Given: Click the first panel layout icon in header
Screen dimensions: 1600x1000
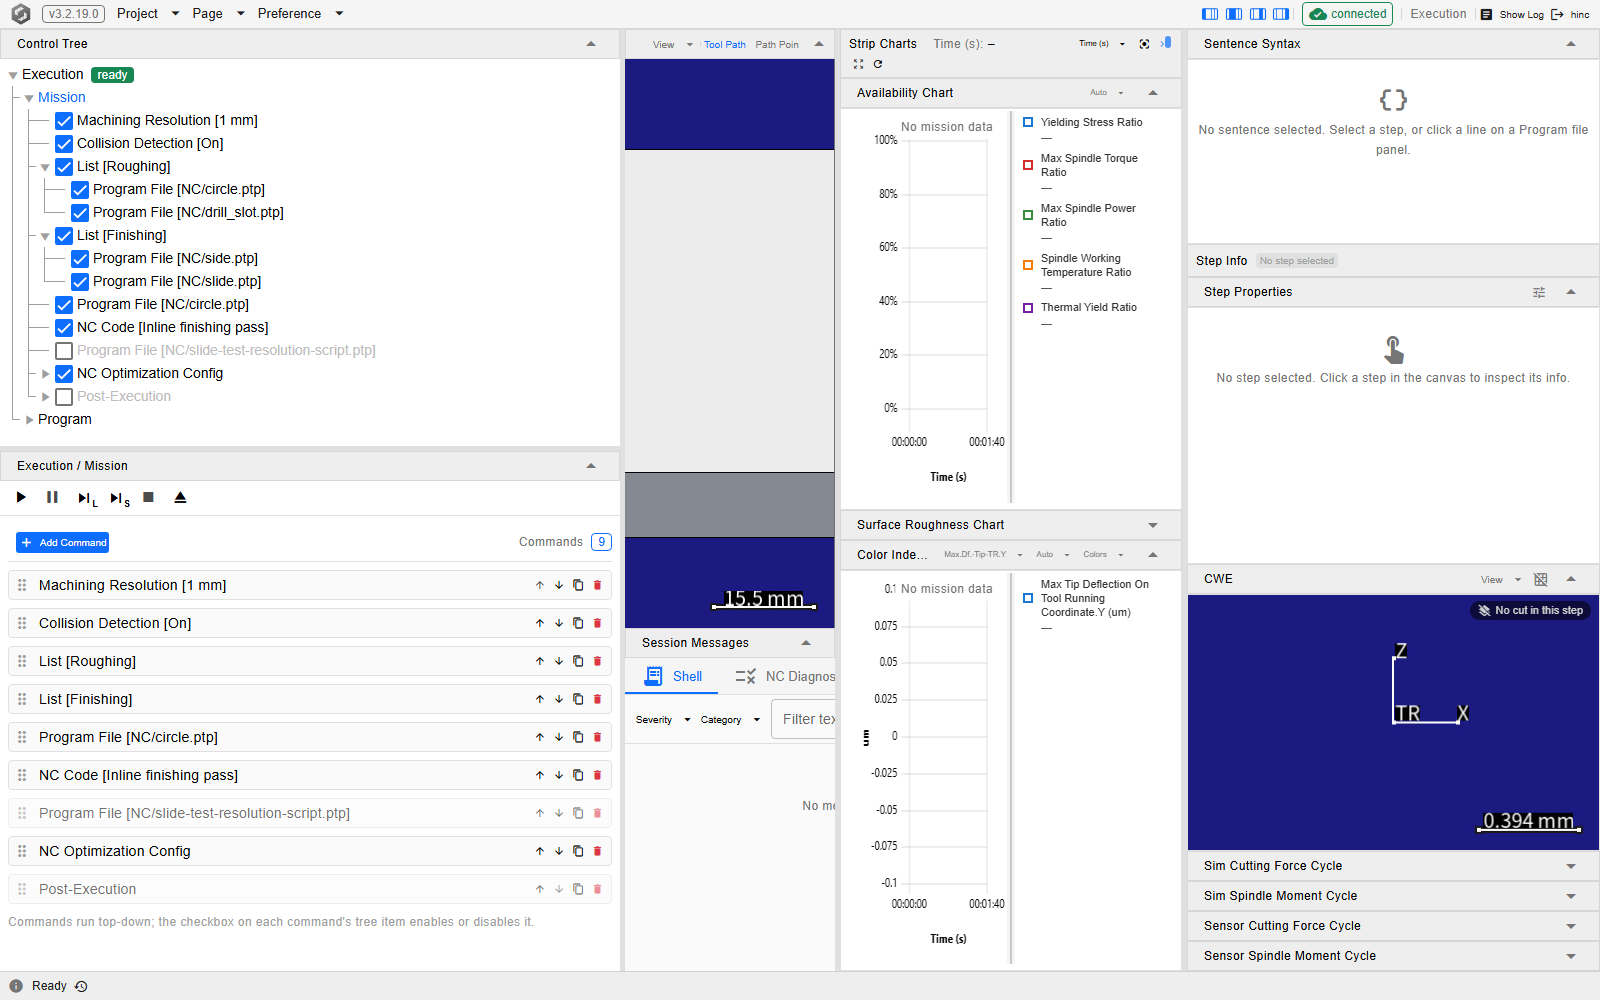Looking at the screenshot, I should (1210, 14).
